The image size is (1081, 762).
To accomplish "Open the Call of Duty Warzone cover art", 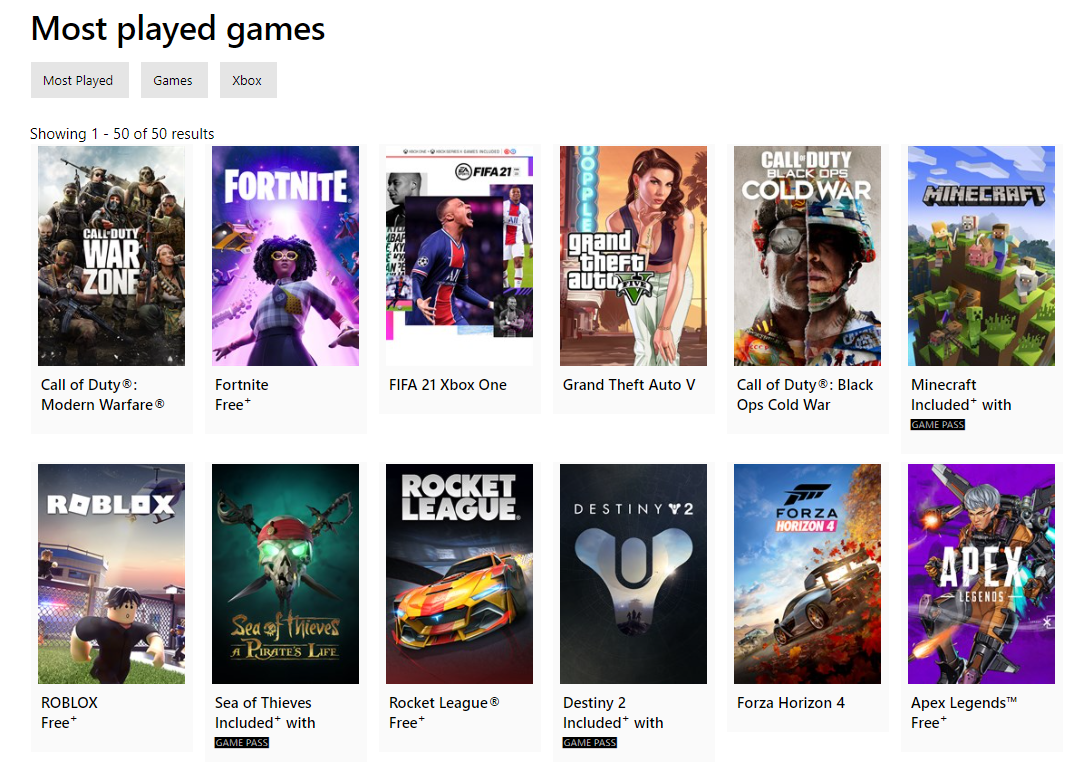I will point(111,255).
